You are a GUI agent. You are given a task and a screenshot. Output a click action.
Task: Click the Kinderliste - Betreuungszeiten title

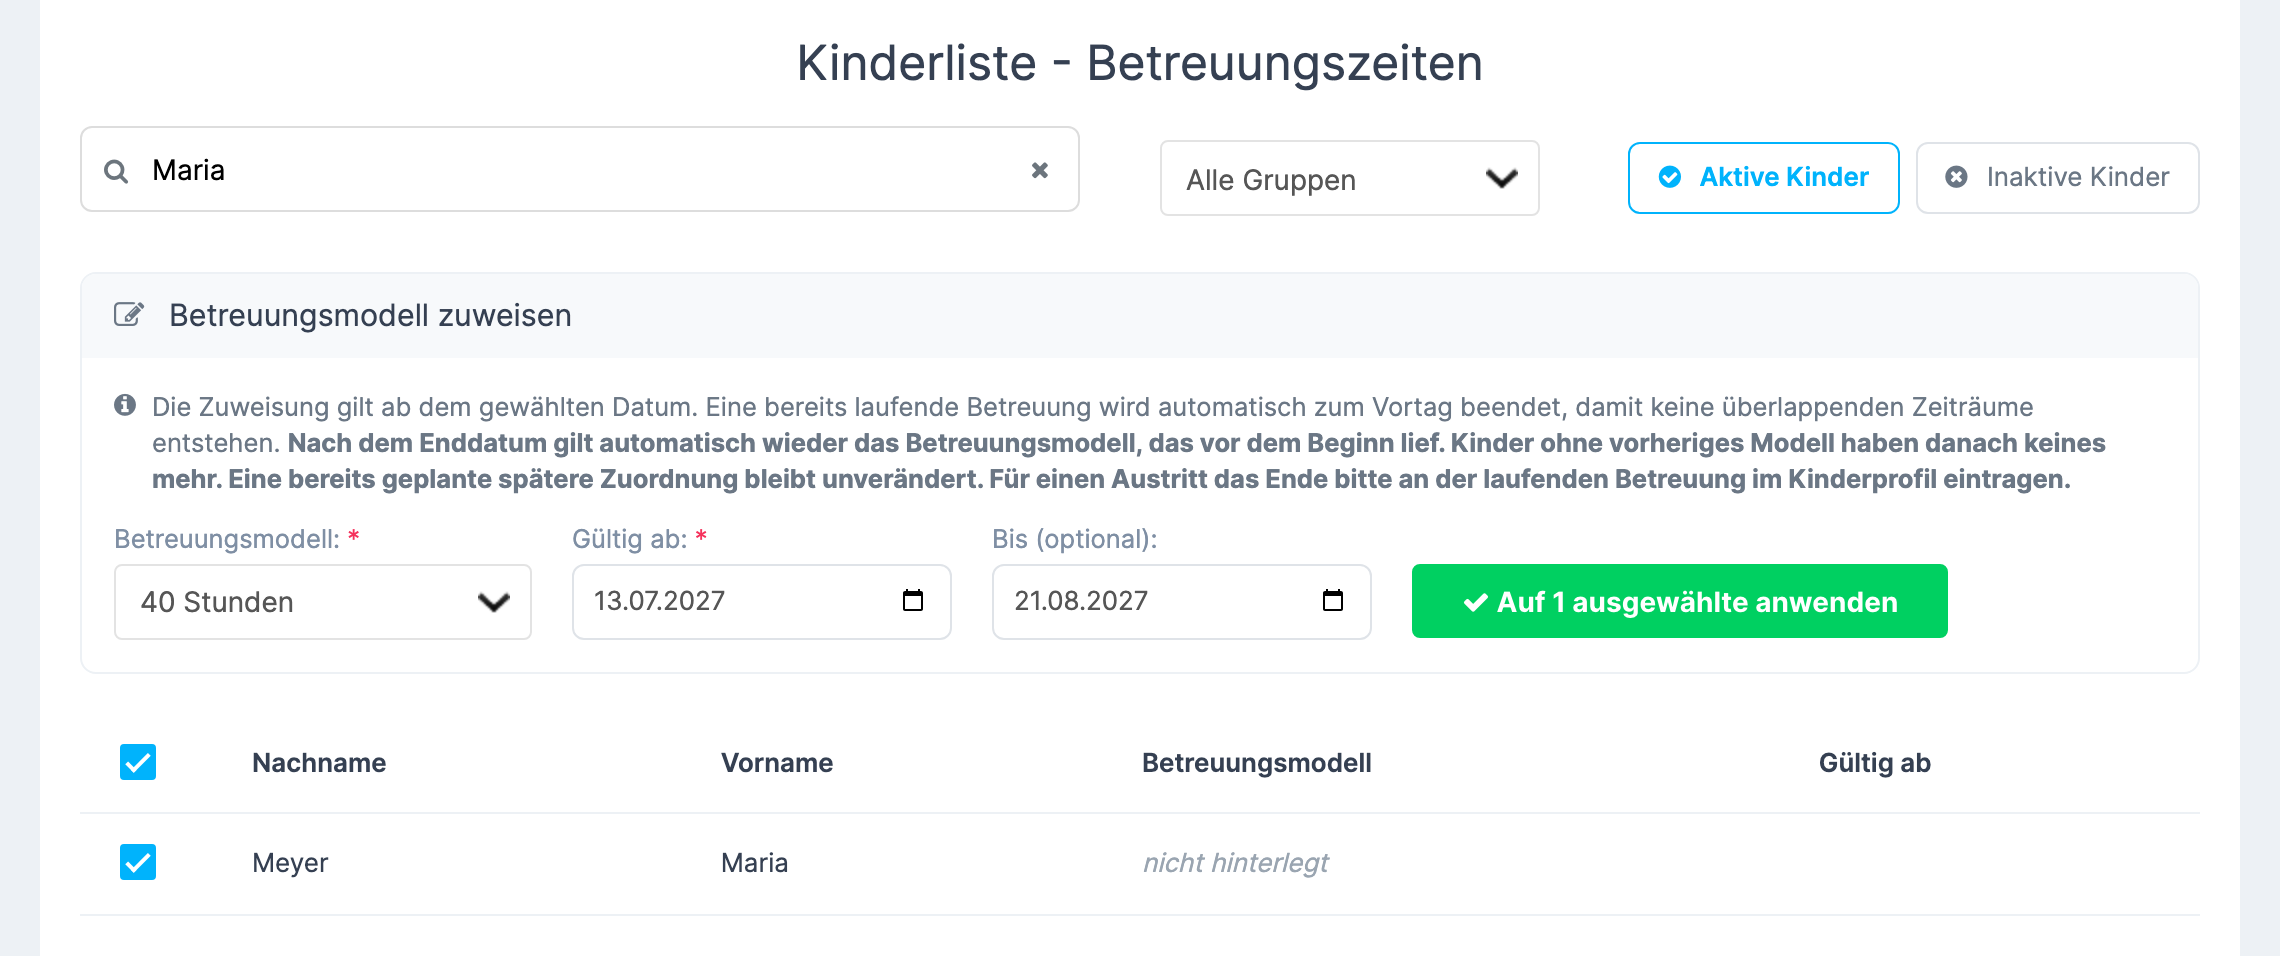tap(1139, 63)
